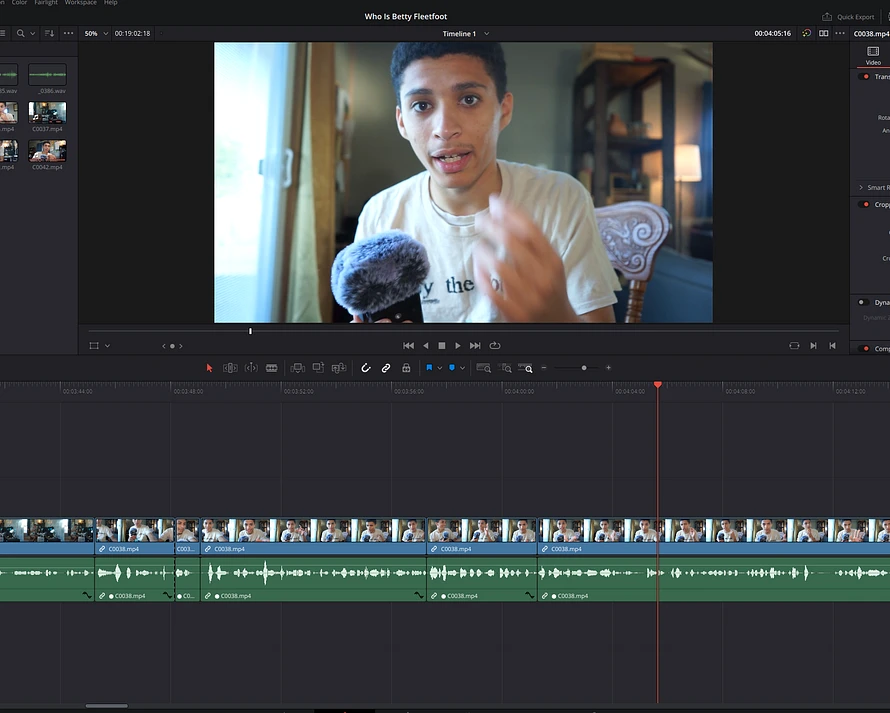
Task: Click the Quick Export button
Action: [x=849, y=16]
